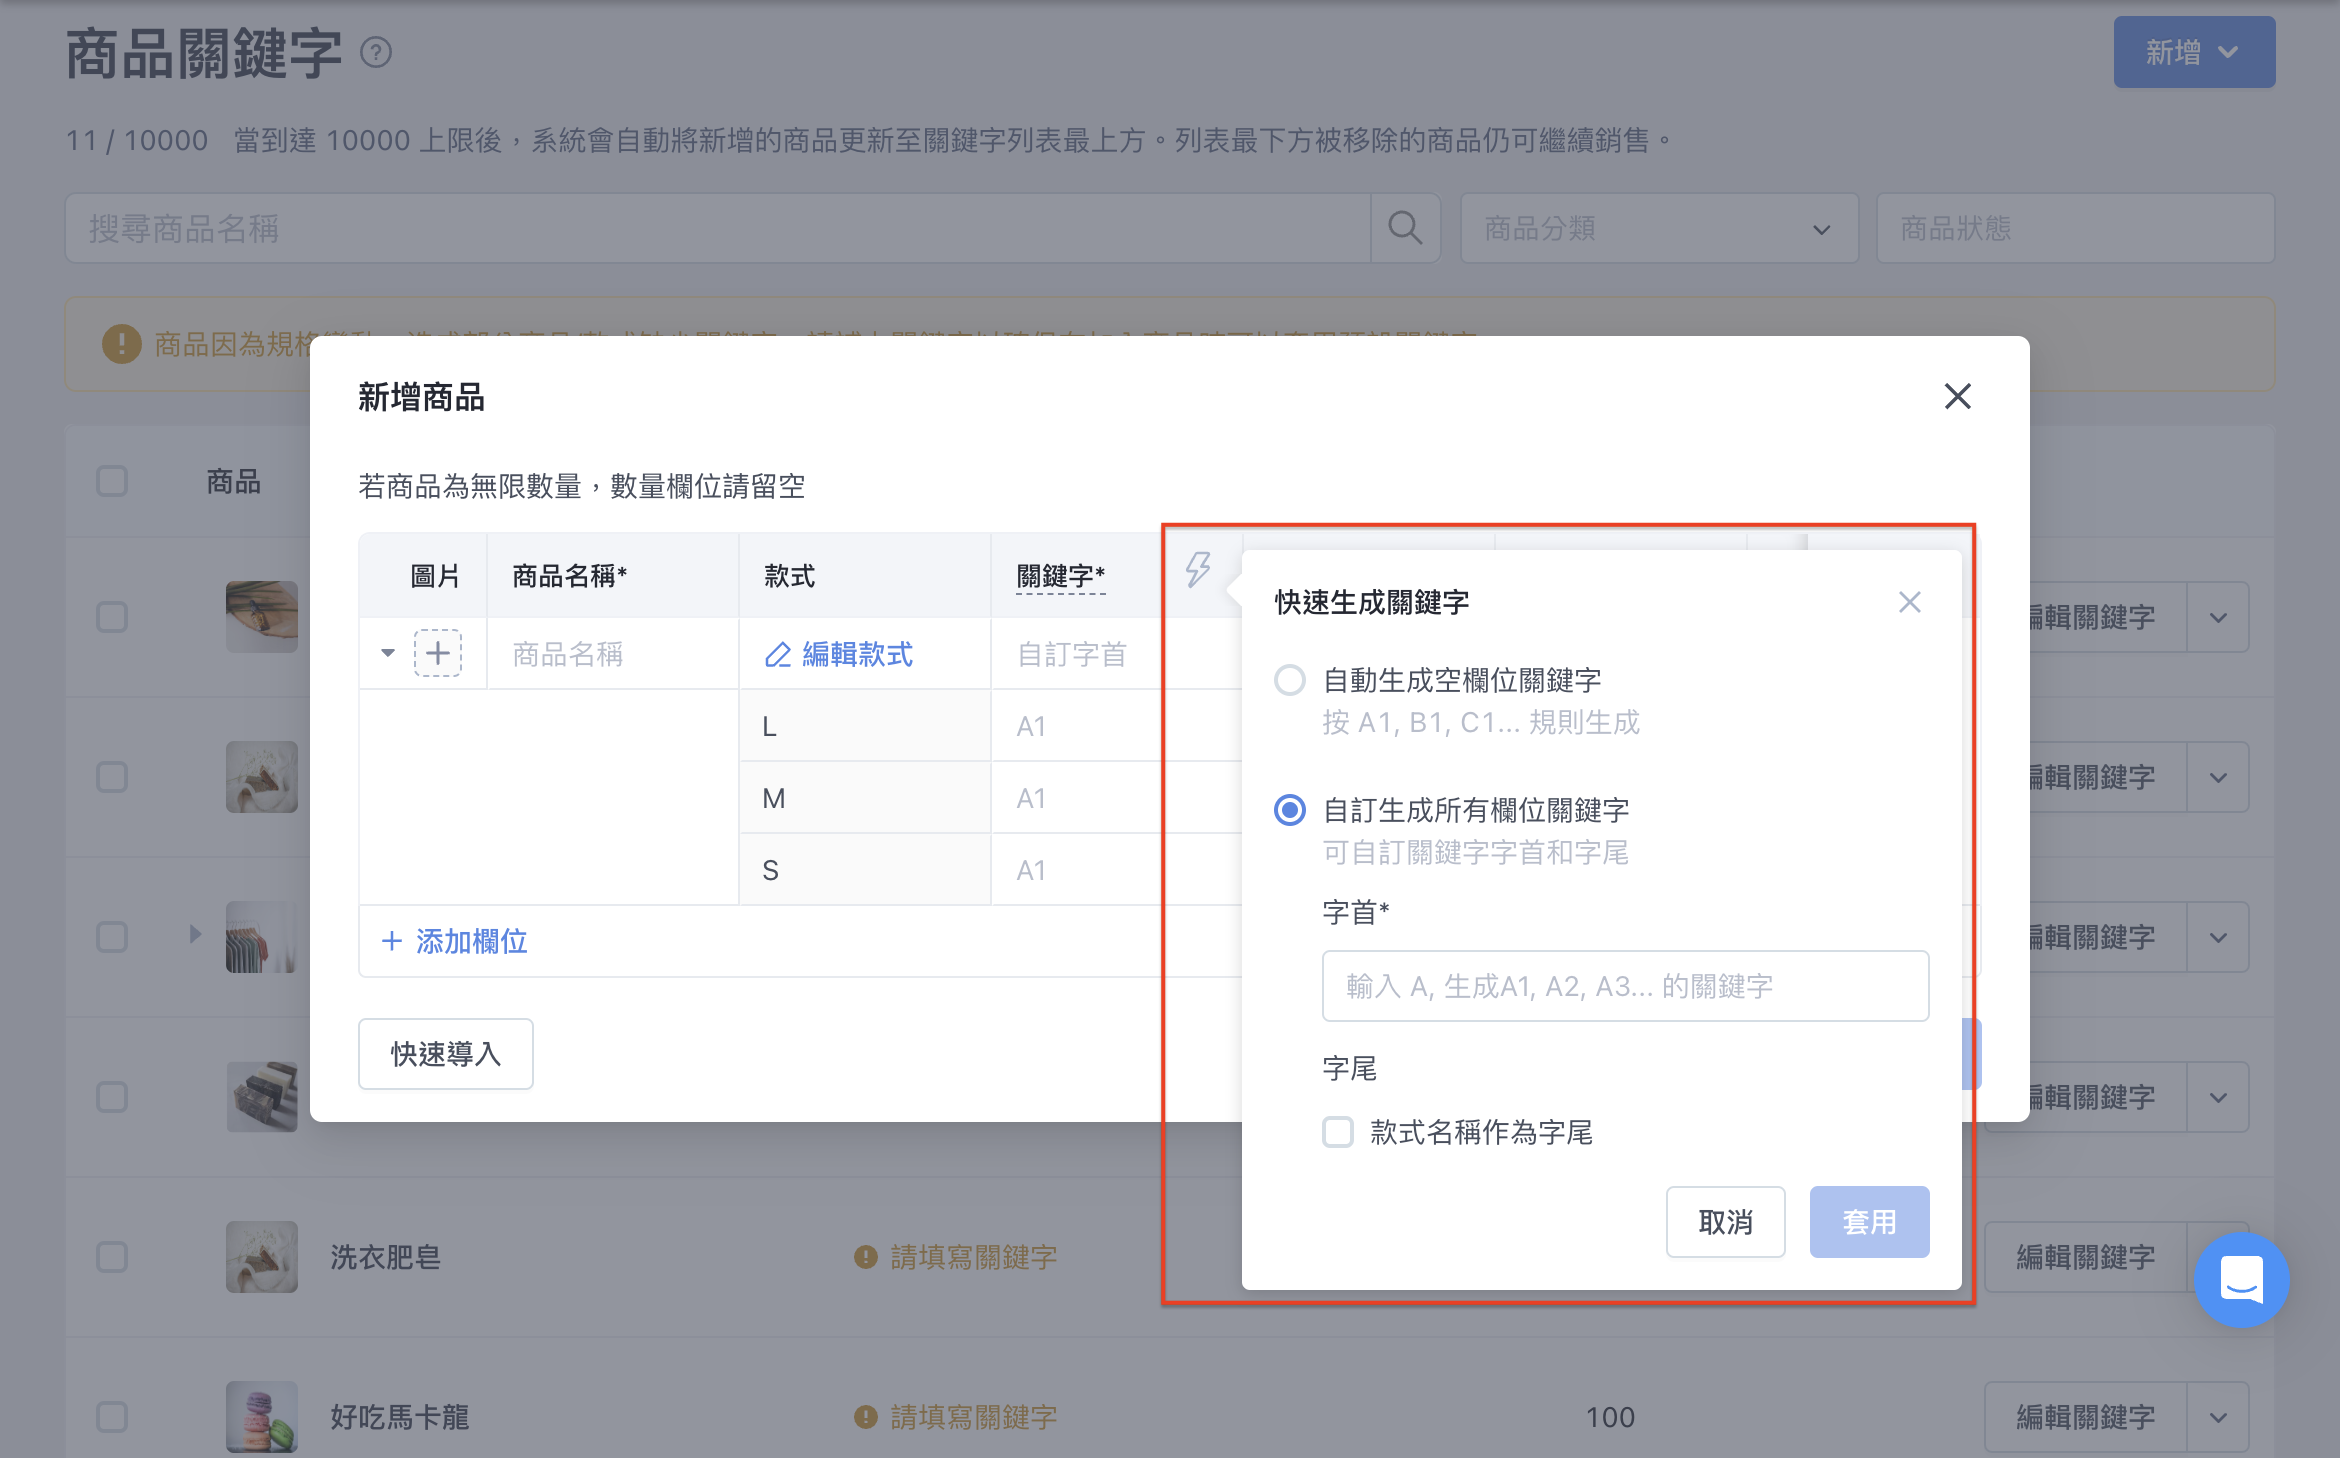Click the search magnifier icon
2340x1458 pixels.
(1405, 228)
